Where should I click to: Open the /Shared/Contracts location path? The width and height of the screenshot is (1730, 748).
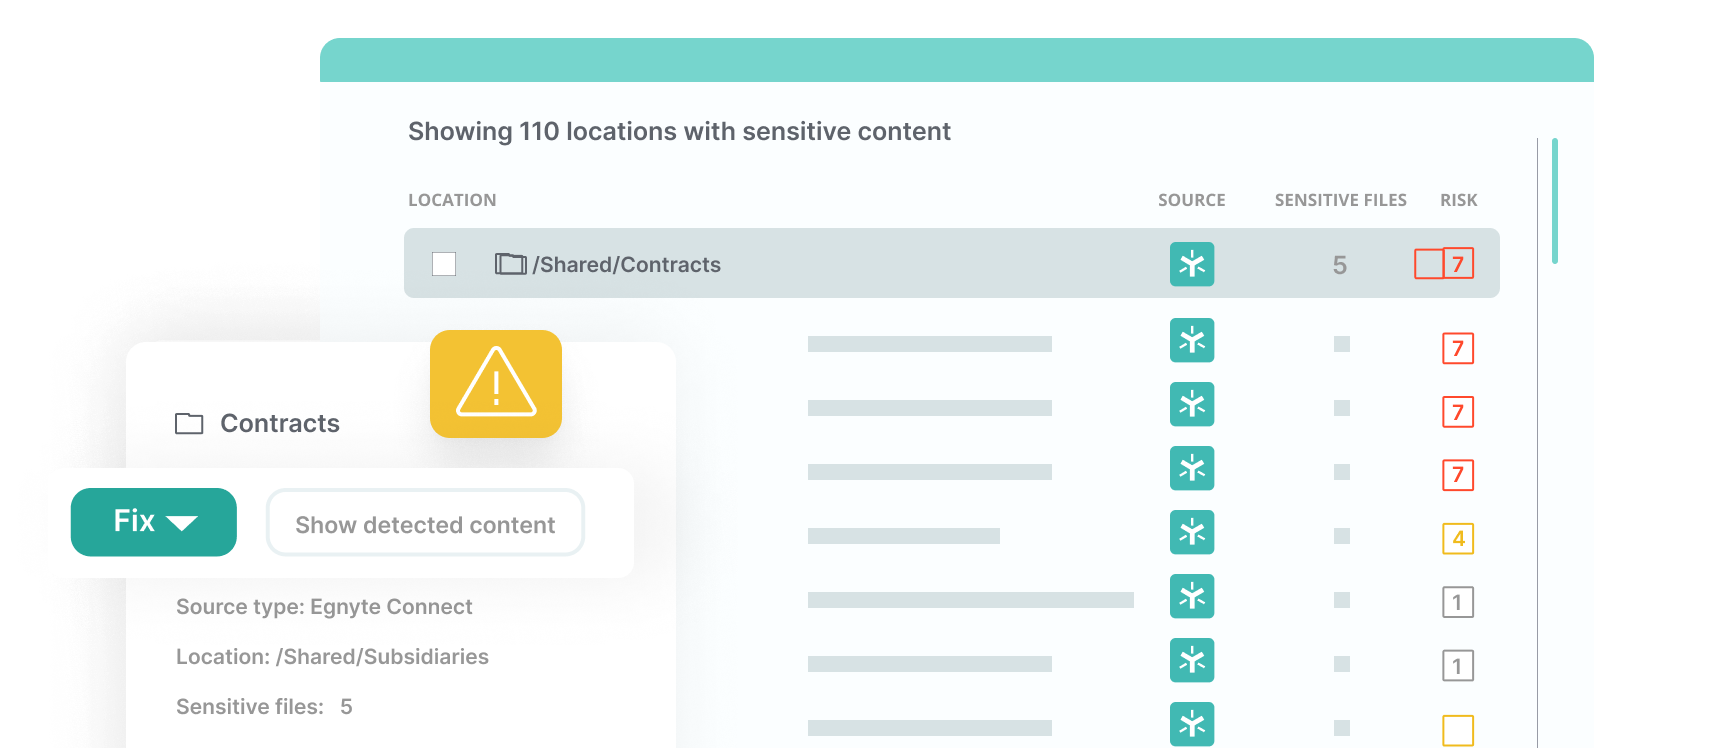click(x=626, y=265)
